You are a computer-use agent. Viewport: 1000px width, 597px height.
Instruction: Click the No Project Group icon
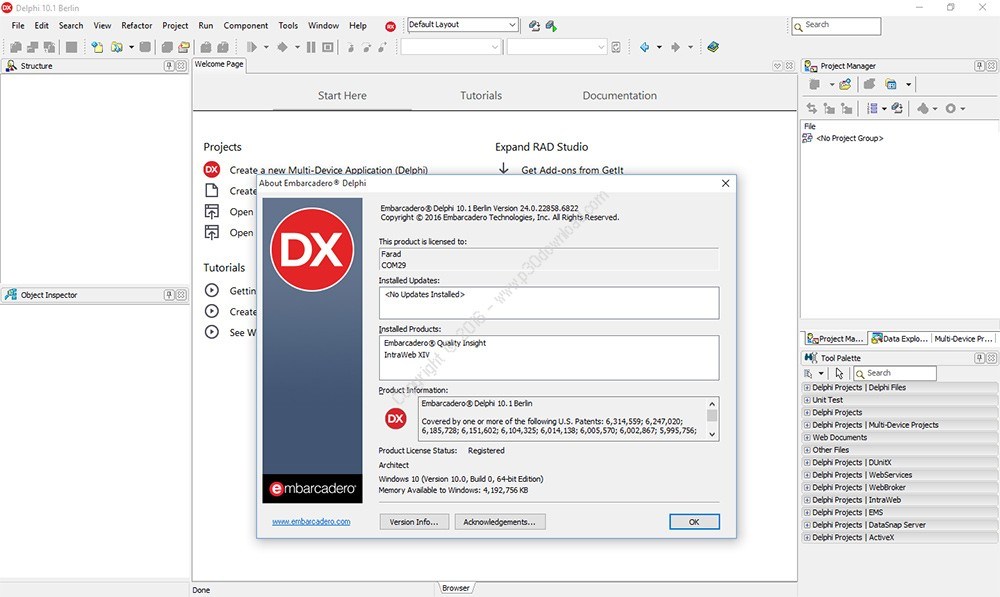point(807,138)
